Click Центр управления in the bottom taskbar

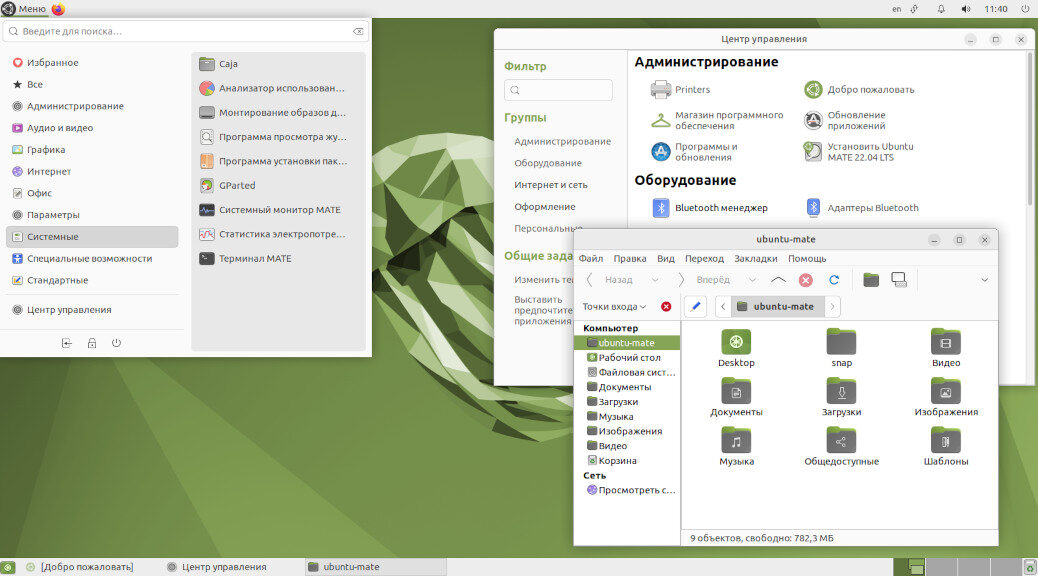224,567
